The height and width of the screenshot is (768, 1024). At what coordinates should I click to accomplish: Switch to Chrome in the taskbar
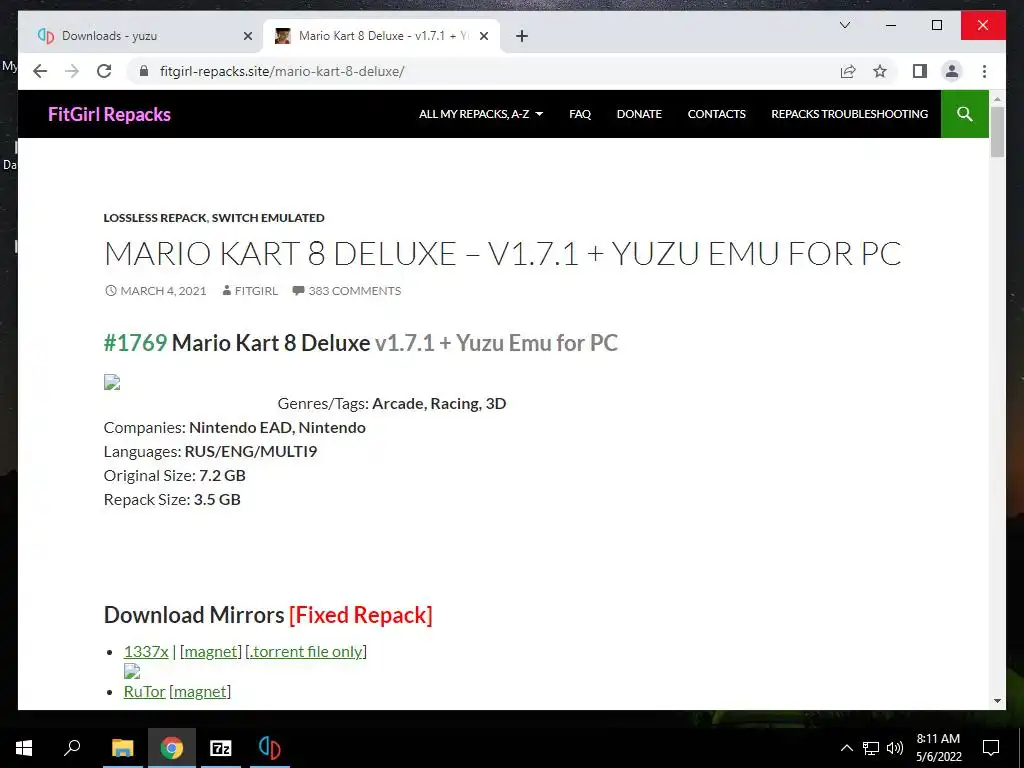[x=172, y=748]
